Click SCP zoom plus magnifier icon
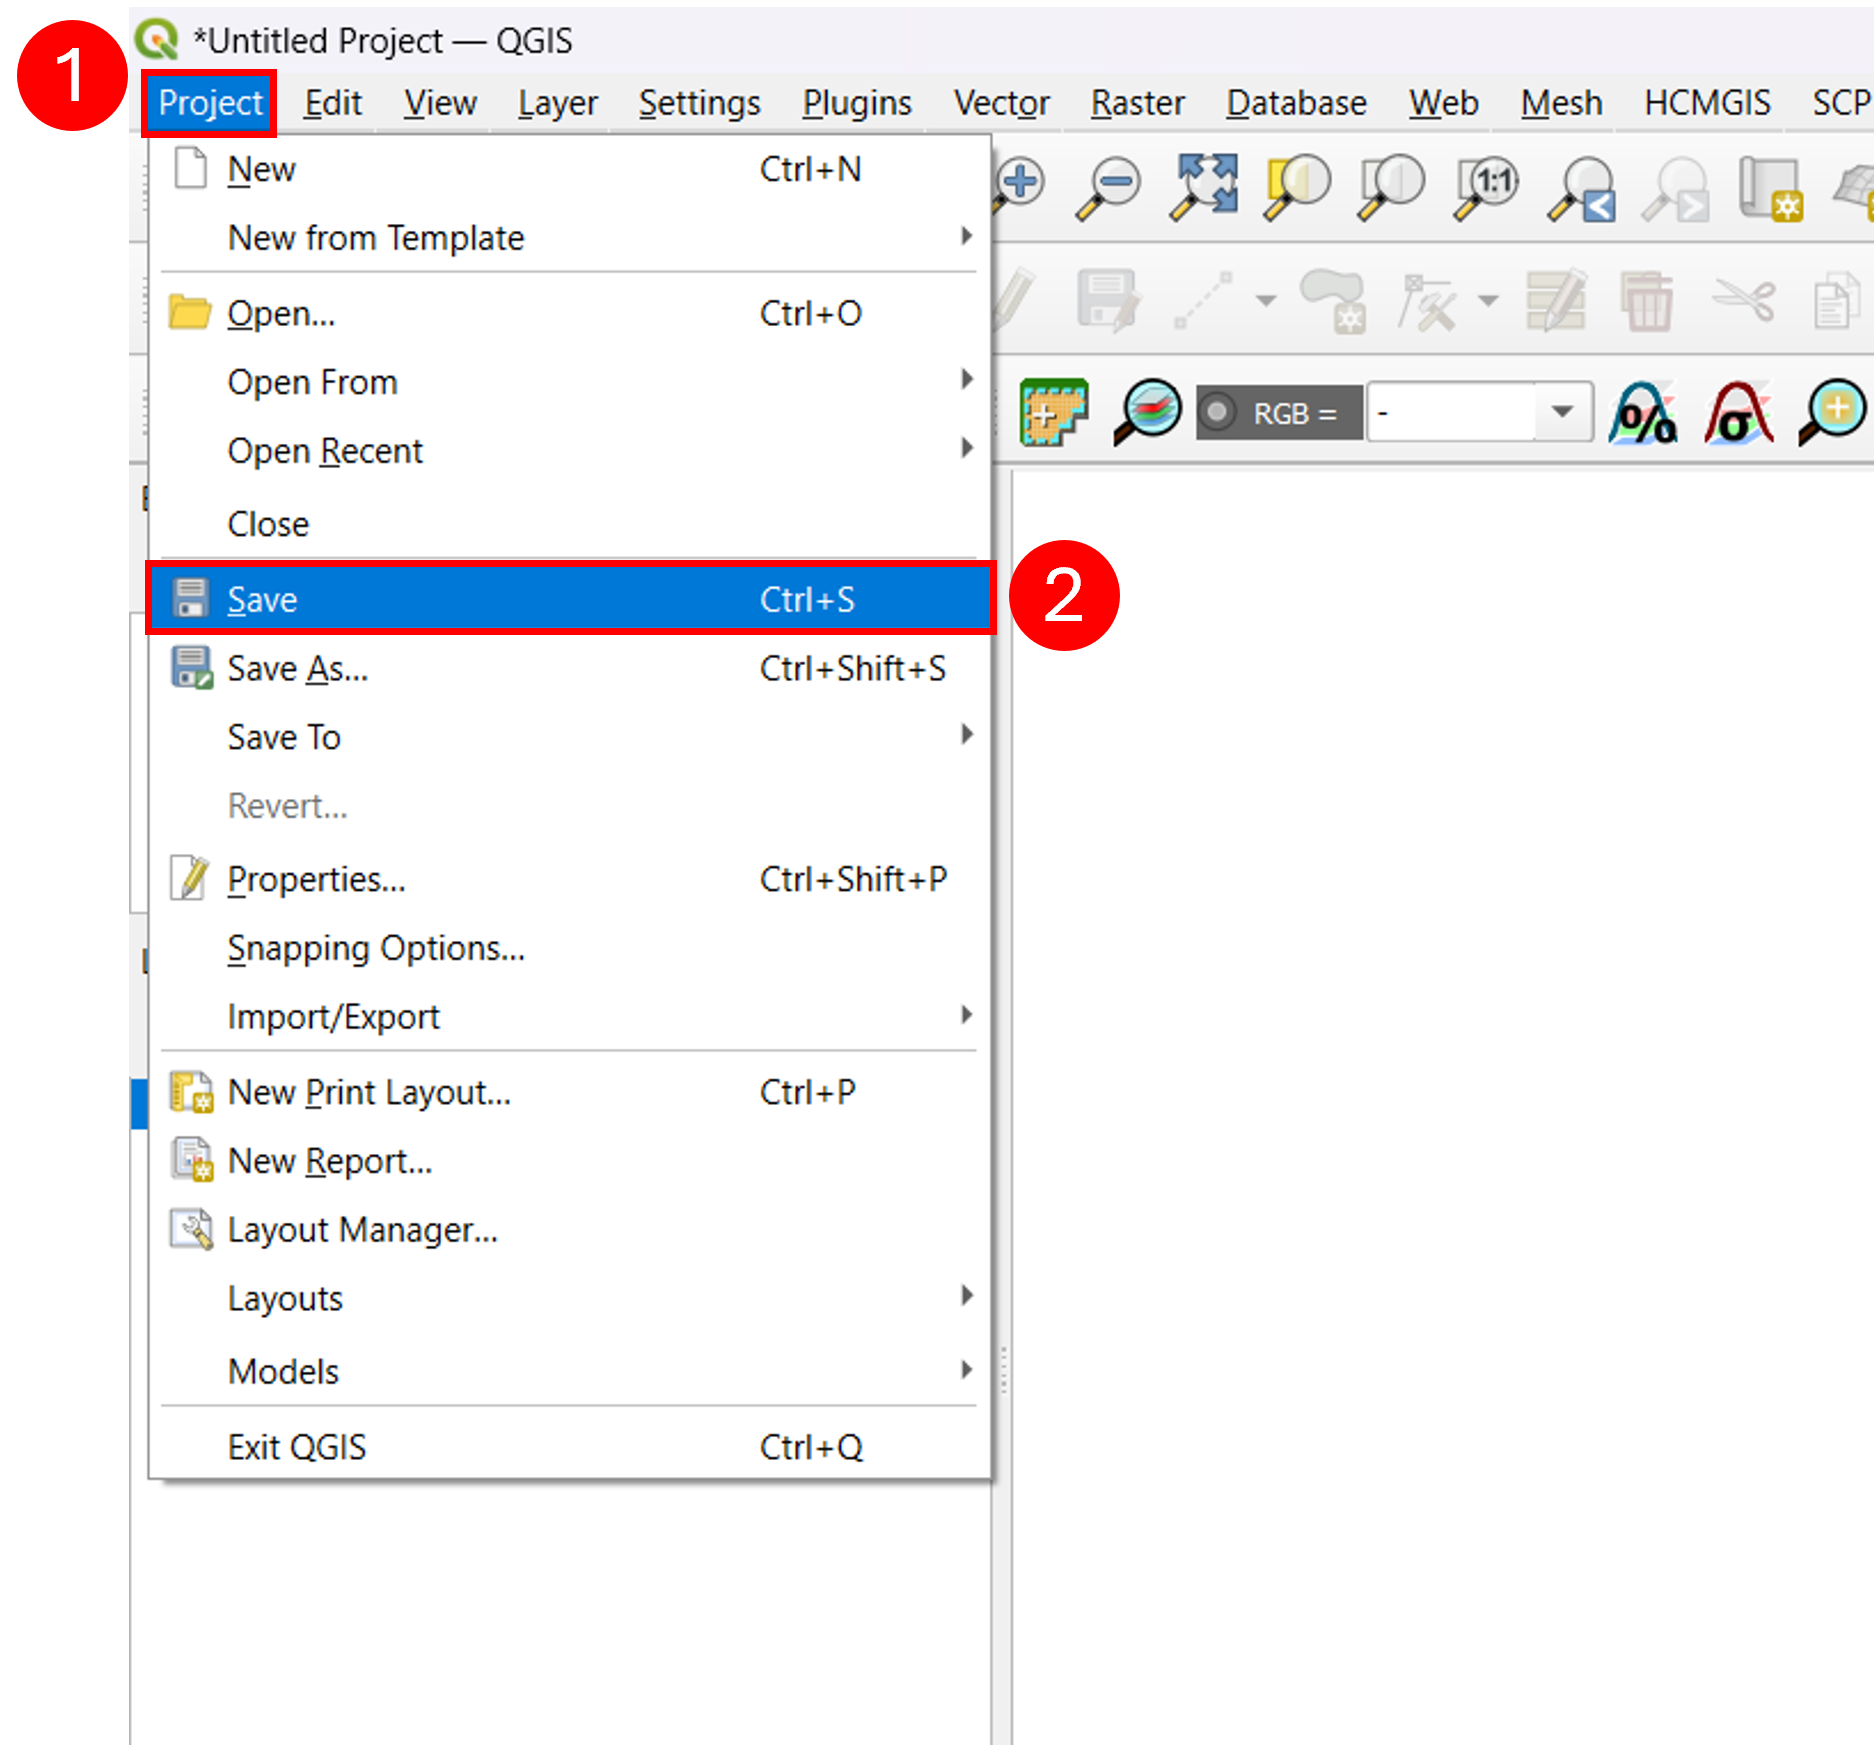 1832,412
